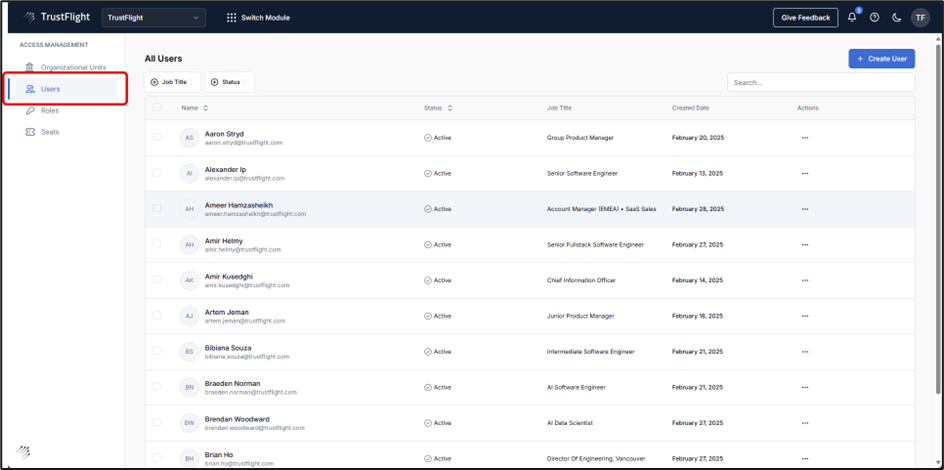Screen dimensions: 944x470
Task: Open actions menu for Ameer Hamzasheikh
Action: [805, 209]
